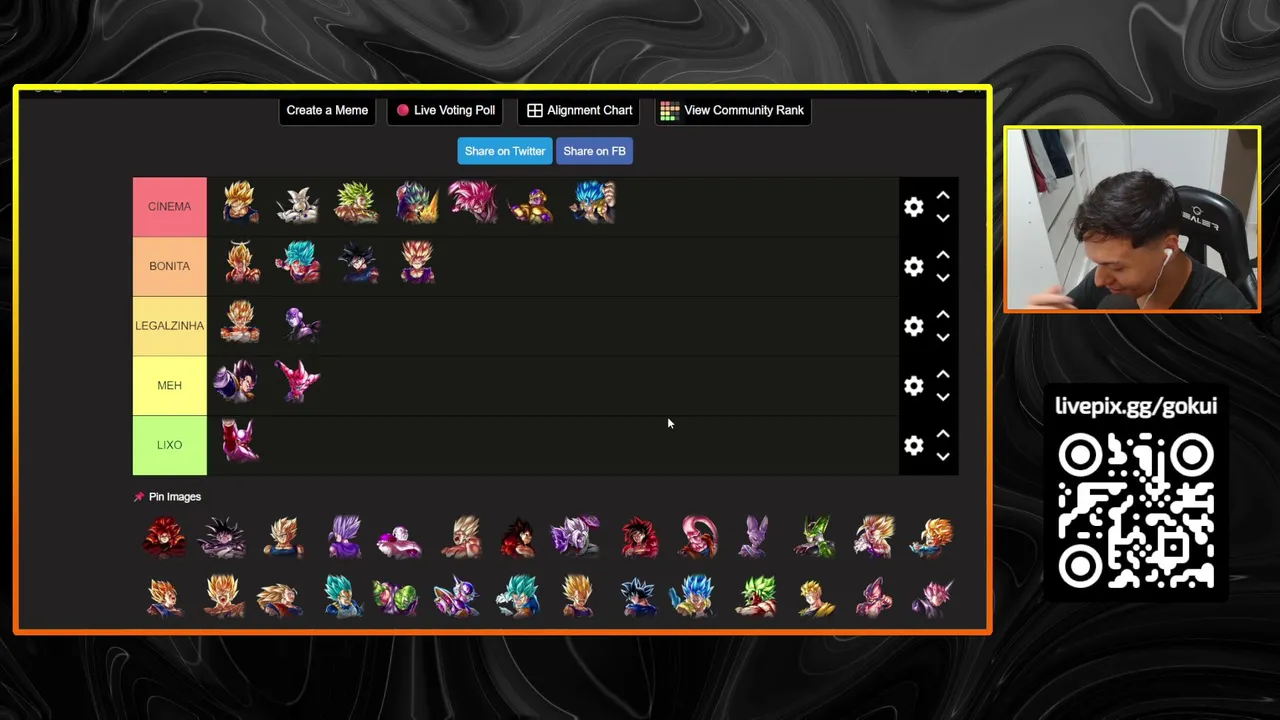Open View Community Rank

(732, 110)
